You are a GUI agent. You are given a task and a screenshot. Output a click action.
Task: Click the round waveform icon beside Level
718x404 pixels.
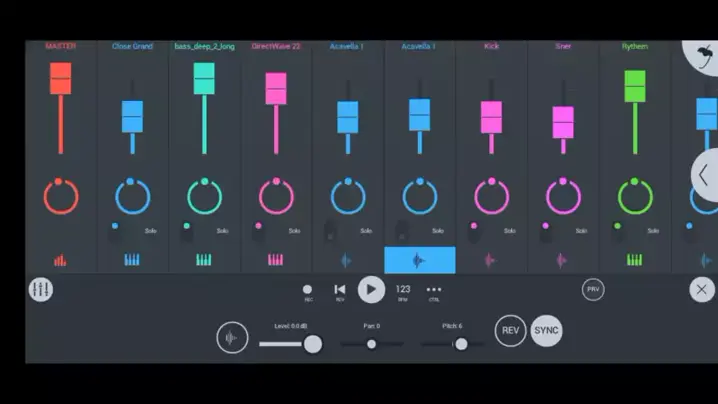[232, 338]
